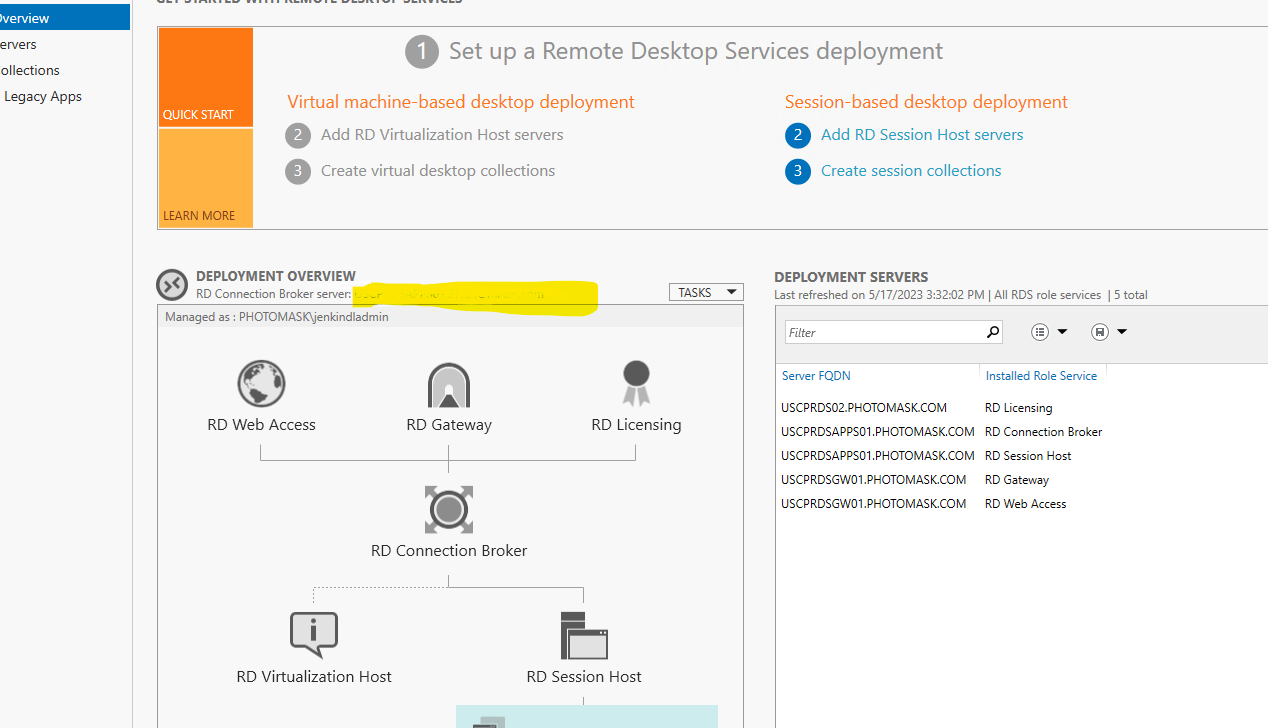Select the USCPRDSAPPS01 row with RD Connection Broker

pos(1020,432)
